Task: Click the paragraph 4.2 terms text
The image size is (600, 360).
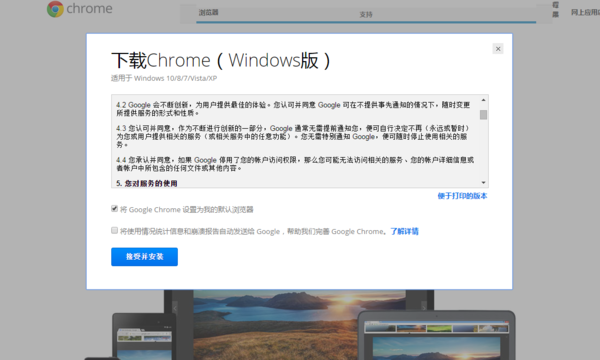Action: pyautogui.click(x=293, y=109)
